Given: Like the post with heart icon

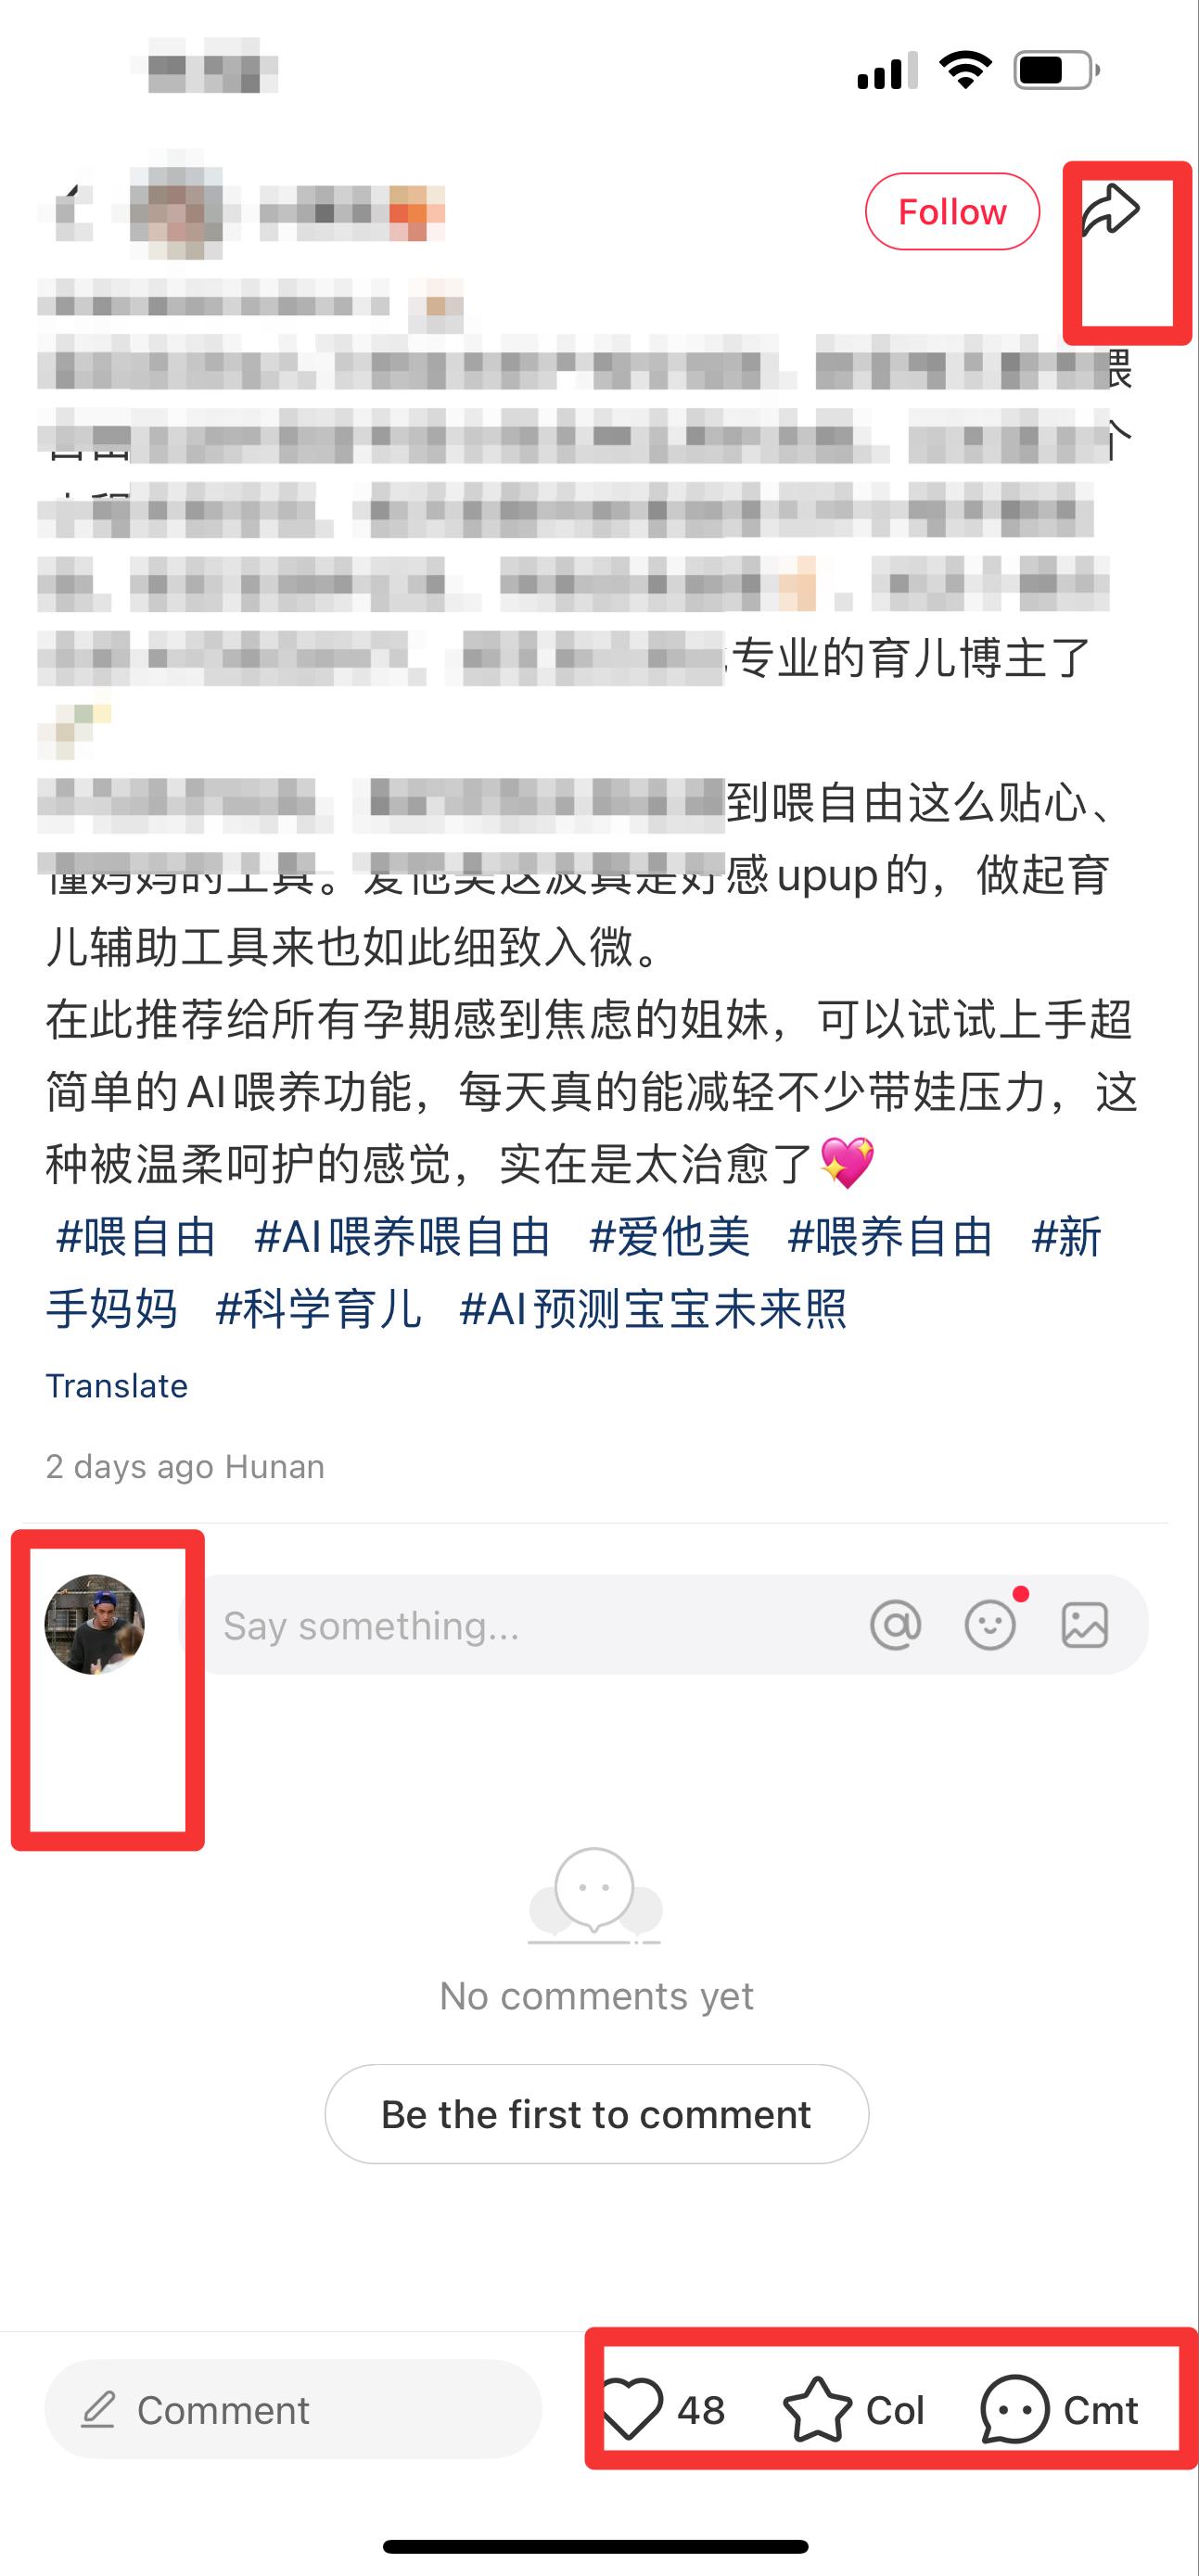Looking at the screenshot, I should point(631,2409).
